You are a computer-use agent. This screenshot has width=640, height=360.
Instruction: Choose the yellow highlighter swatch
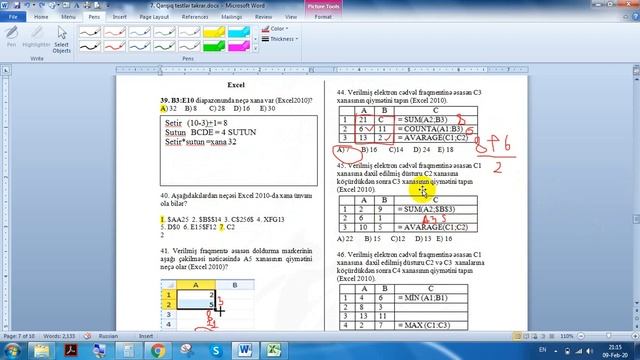pyautogui.click(x=214, y=32)
